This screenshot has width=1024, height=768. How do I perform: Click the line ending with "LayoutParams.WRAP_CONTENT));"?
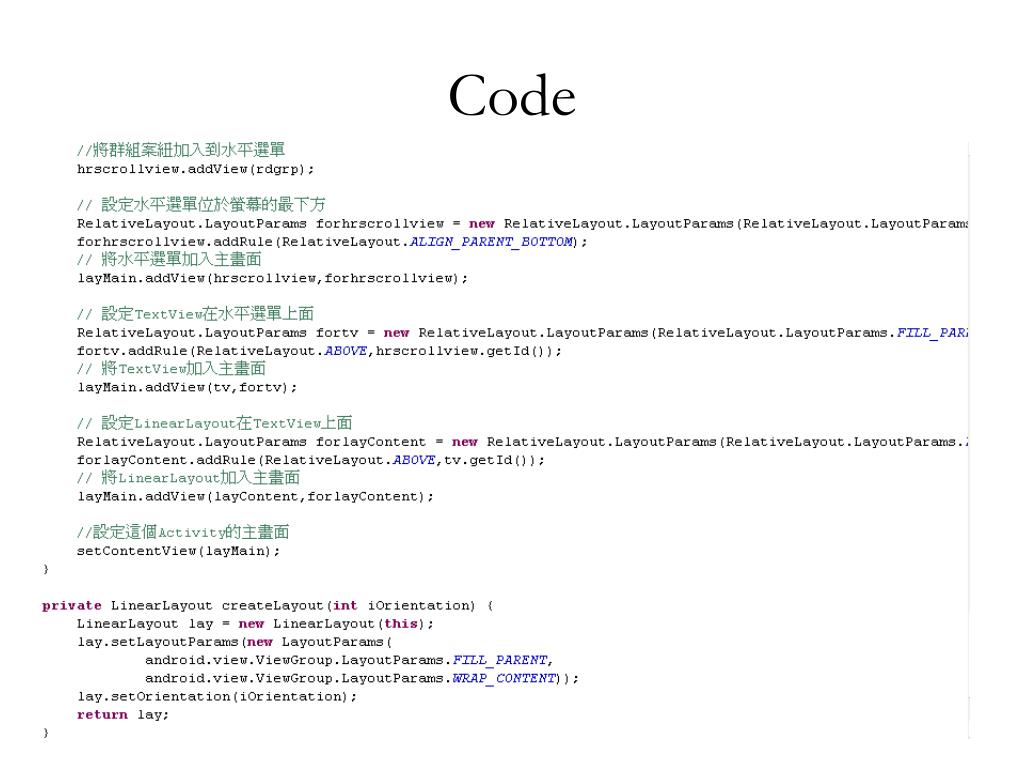362,679
